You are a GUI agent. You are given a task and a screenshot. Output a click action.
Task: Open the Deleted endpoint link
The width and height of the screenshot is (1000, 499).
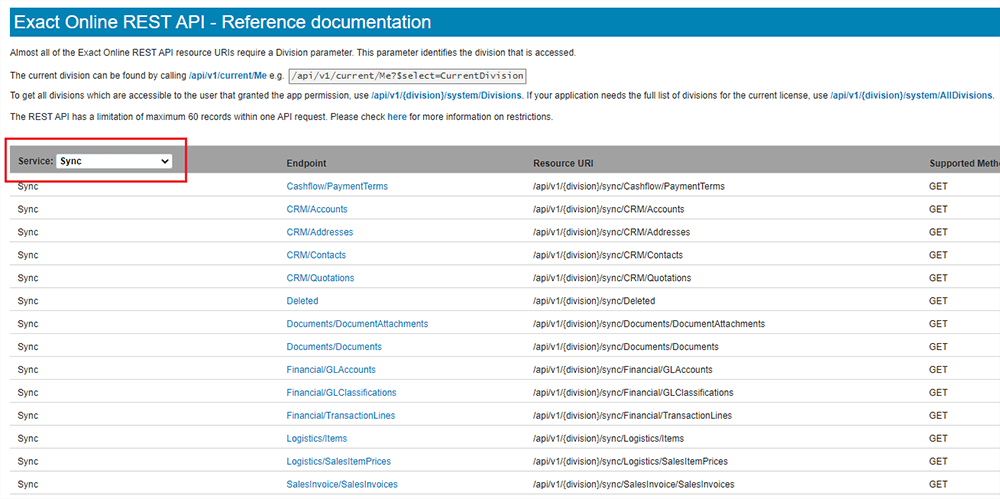click(302, 301)
